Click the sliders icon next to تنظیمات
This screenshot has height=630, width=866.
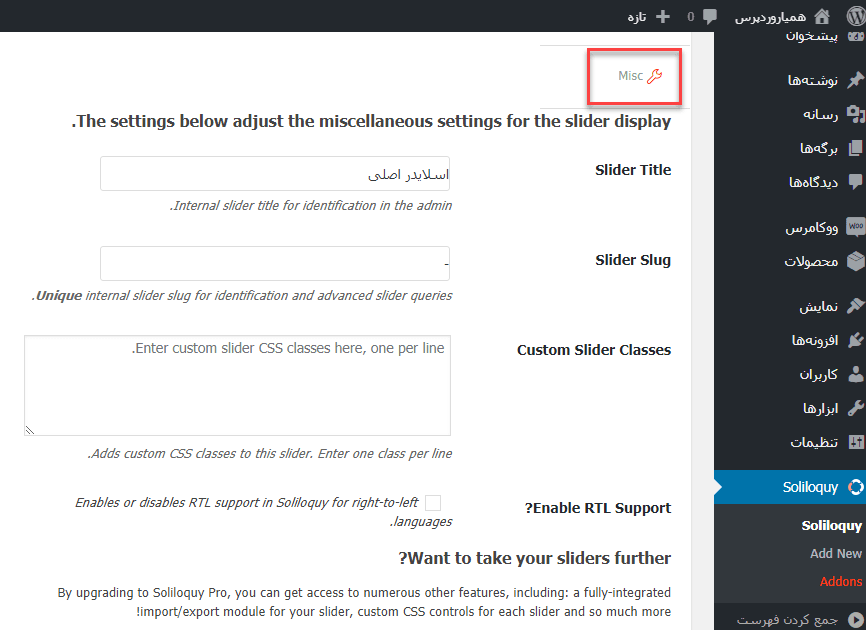click(856, 442)
